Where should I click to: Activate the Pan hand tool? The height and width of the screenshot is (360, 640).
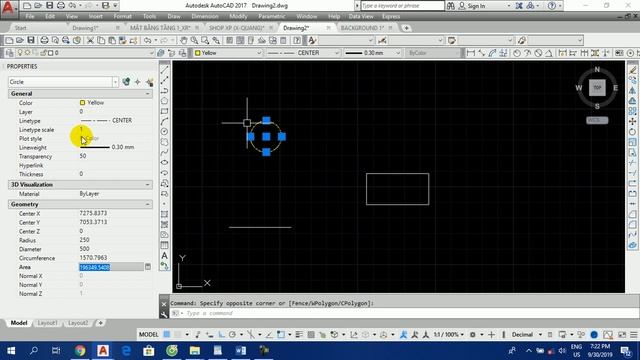click(184, 40)
